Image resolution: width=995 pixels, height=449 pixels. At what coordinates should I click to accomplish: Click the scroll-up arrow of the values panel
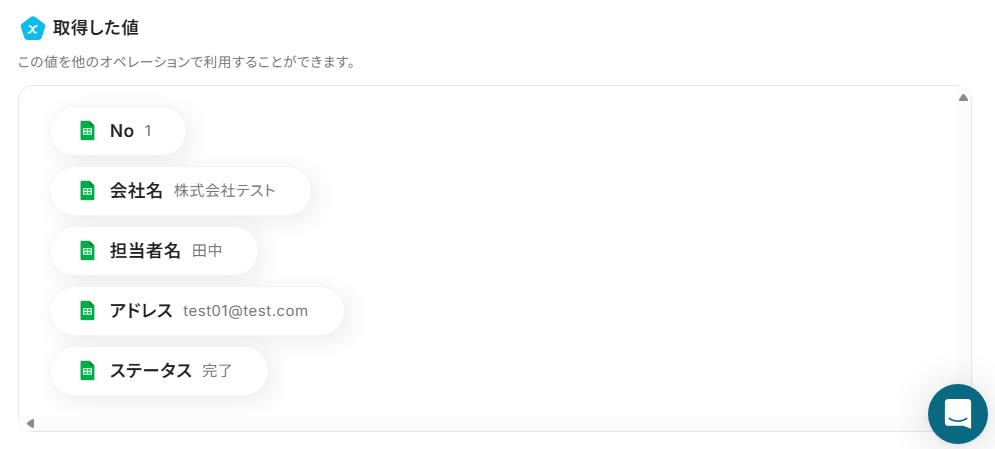(x=963, y=98)
